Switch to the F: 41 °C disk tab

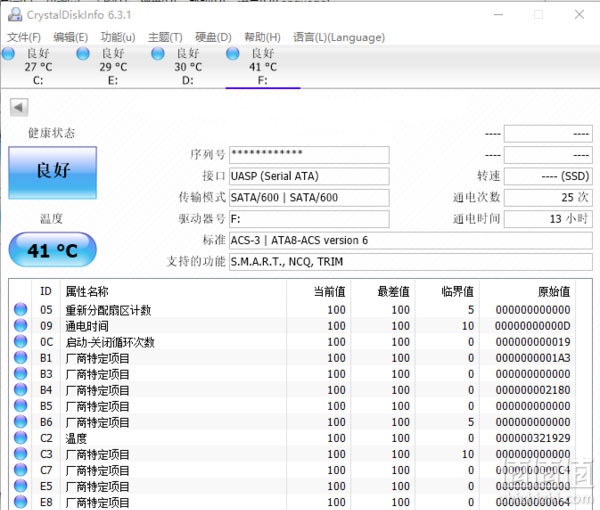coord(263,67)
